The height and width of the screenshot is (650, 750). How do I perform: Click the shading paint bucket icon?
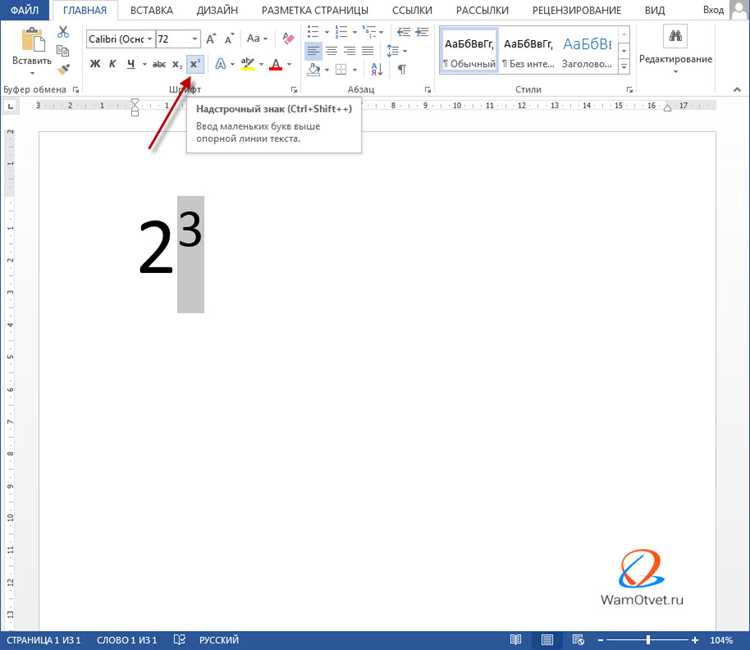pos(314,70)
